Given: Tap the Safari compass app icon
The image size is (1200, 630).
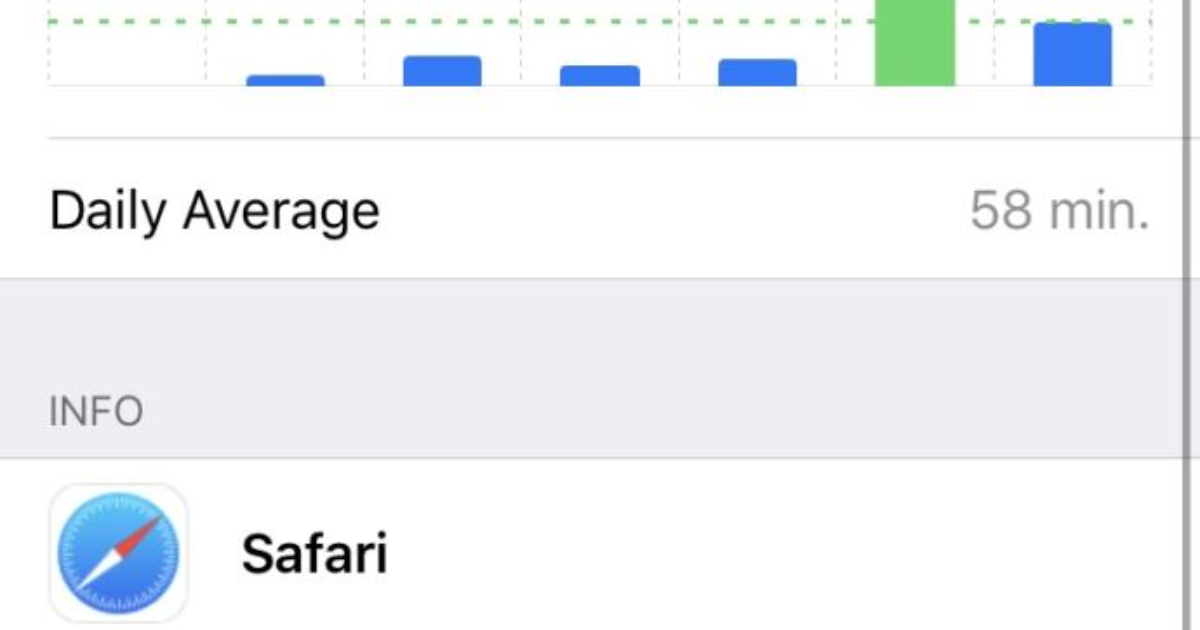Looking at the screenshot, I should click(118, 553).
